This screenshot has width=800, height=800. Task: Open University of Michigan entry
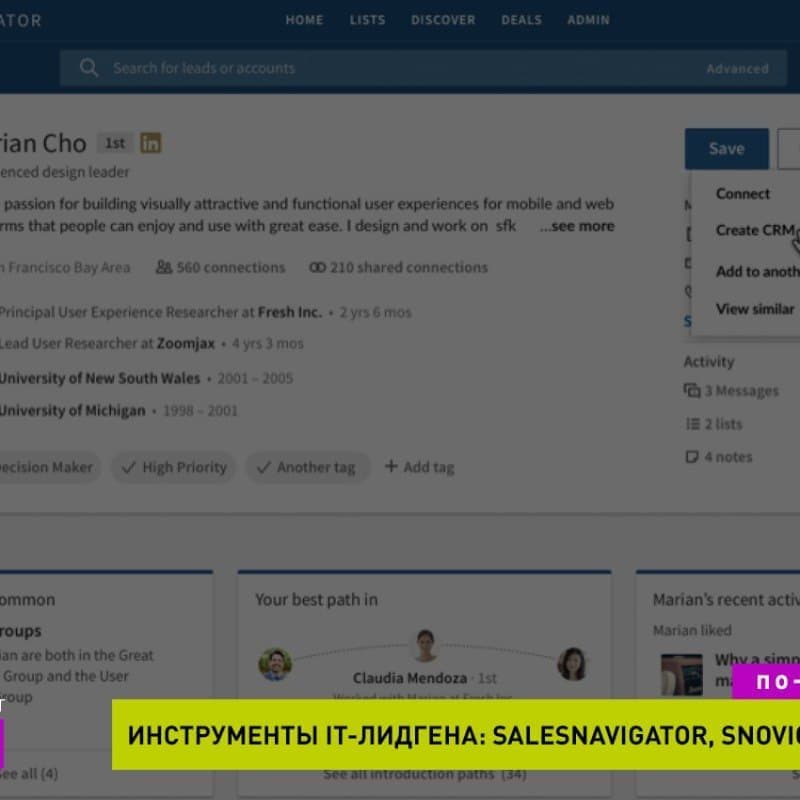pos(72,411)
